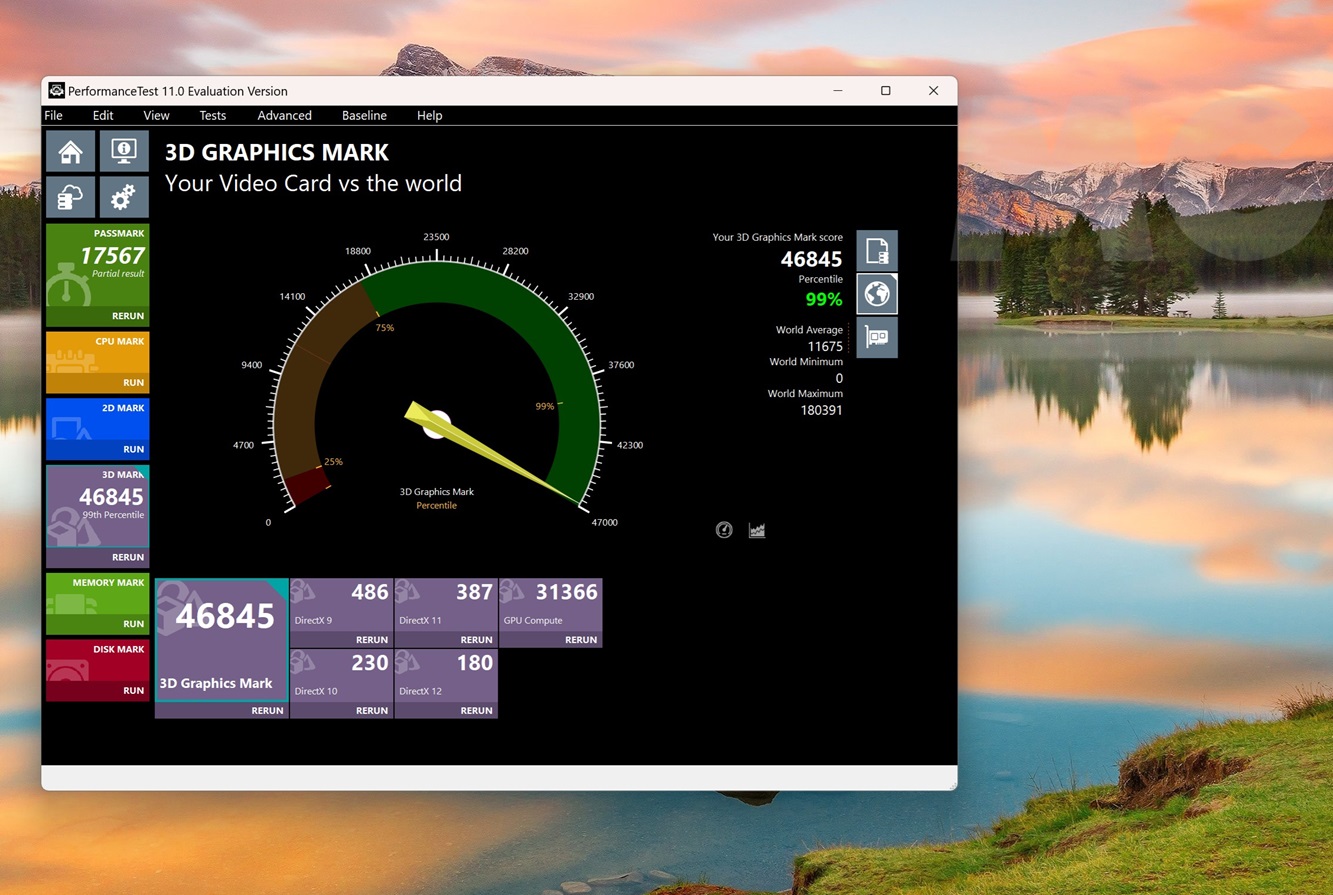This screenshot has height=895, width=1333.
Task: Open the System Information monitor icon
Action: tap(124, 152)
